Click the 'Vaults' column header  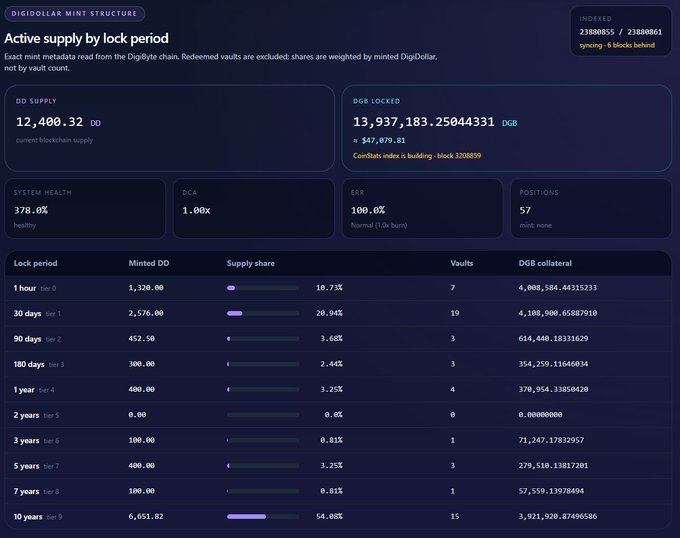461,263
